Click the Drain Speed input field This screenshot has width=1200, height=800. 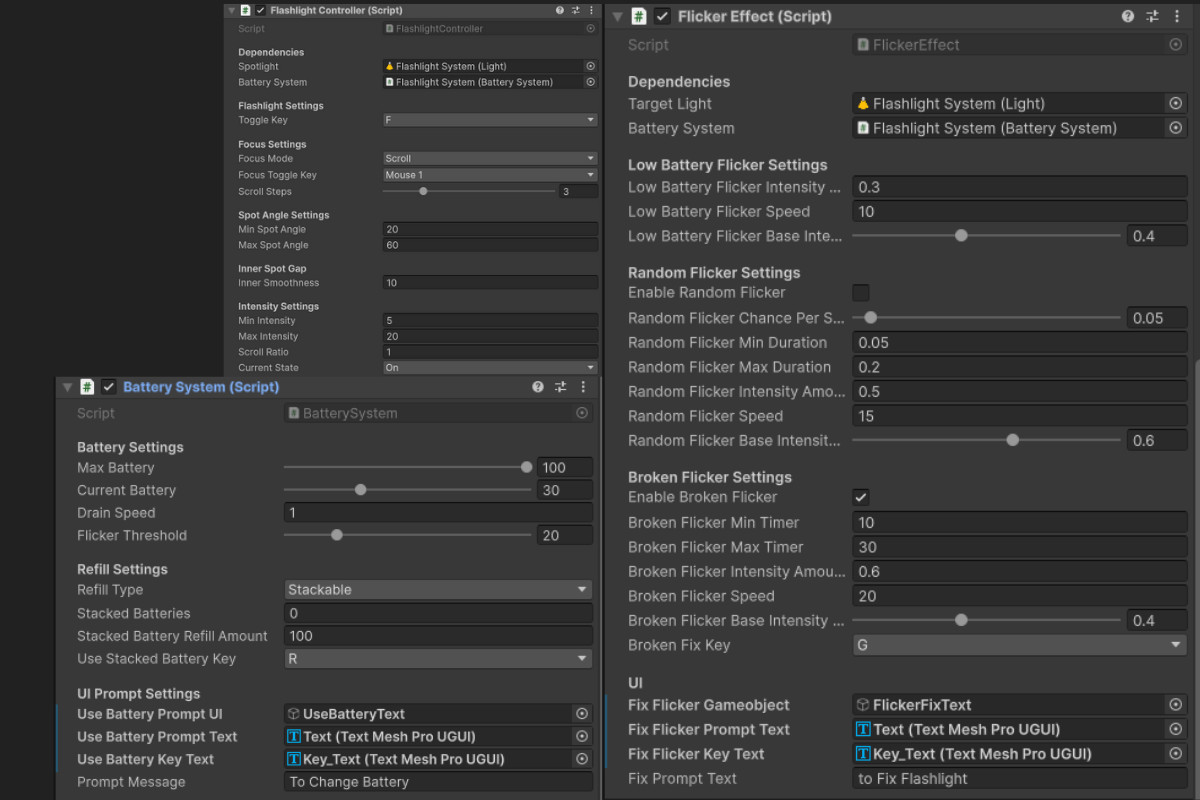(x=438, y=513)
